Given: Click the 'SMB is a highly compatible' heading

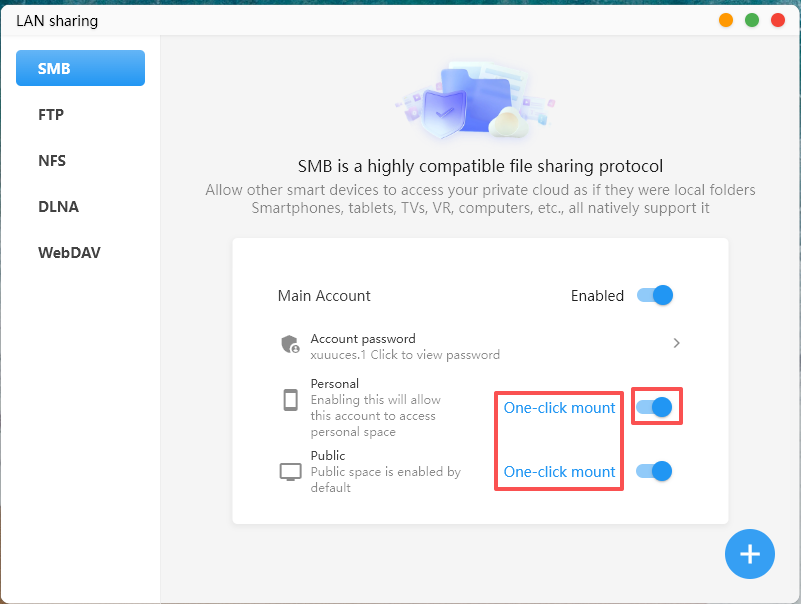Looking at the screenshot, I should pos(480,166).
